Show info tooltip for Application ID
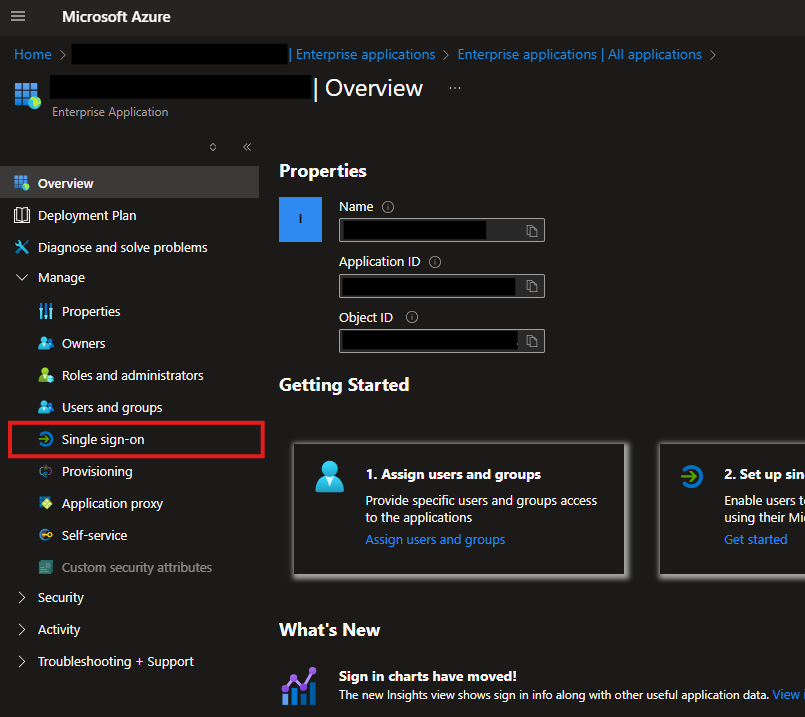Screen dimensions: 805x717 pyautogui.click(x=435, y=262)
